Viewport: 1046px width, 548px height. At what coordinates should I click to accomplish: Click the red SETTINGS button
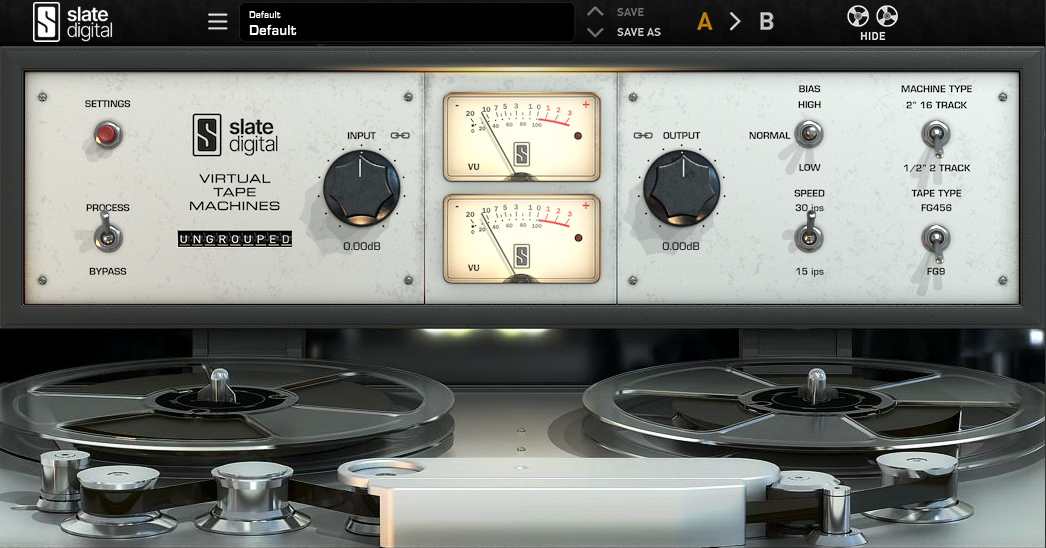pyautogui.click(x=107, y=135)
